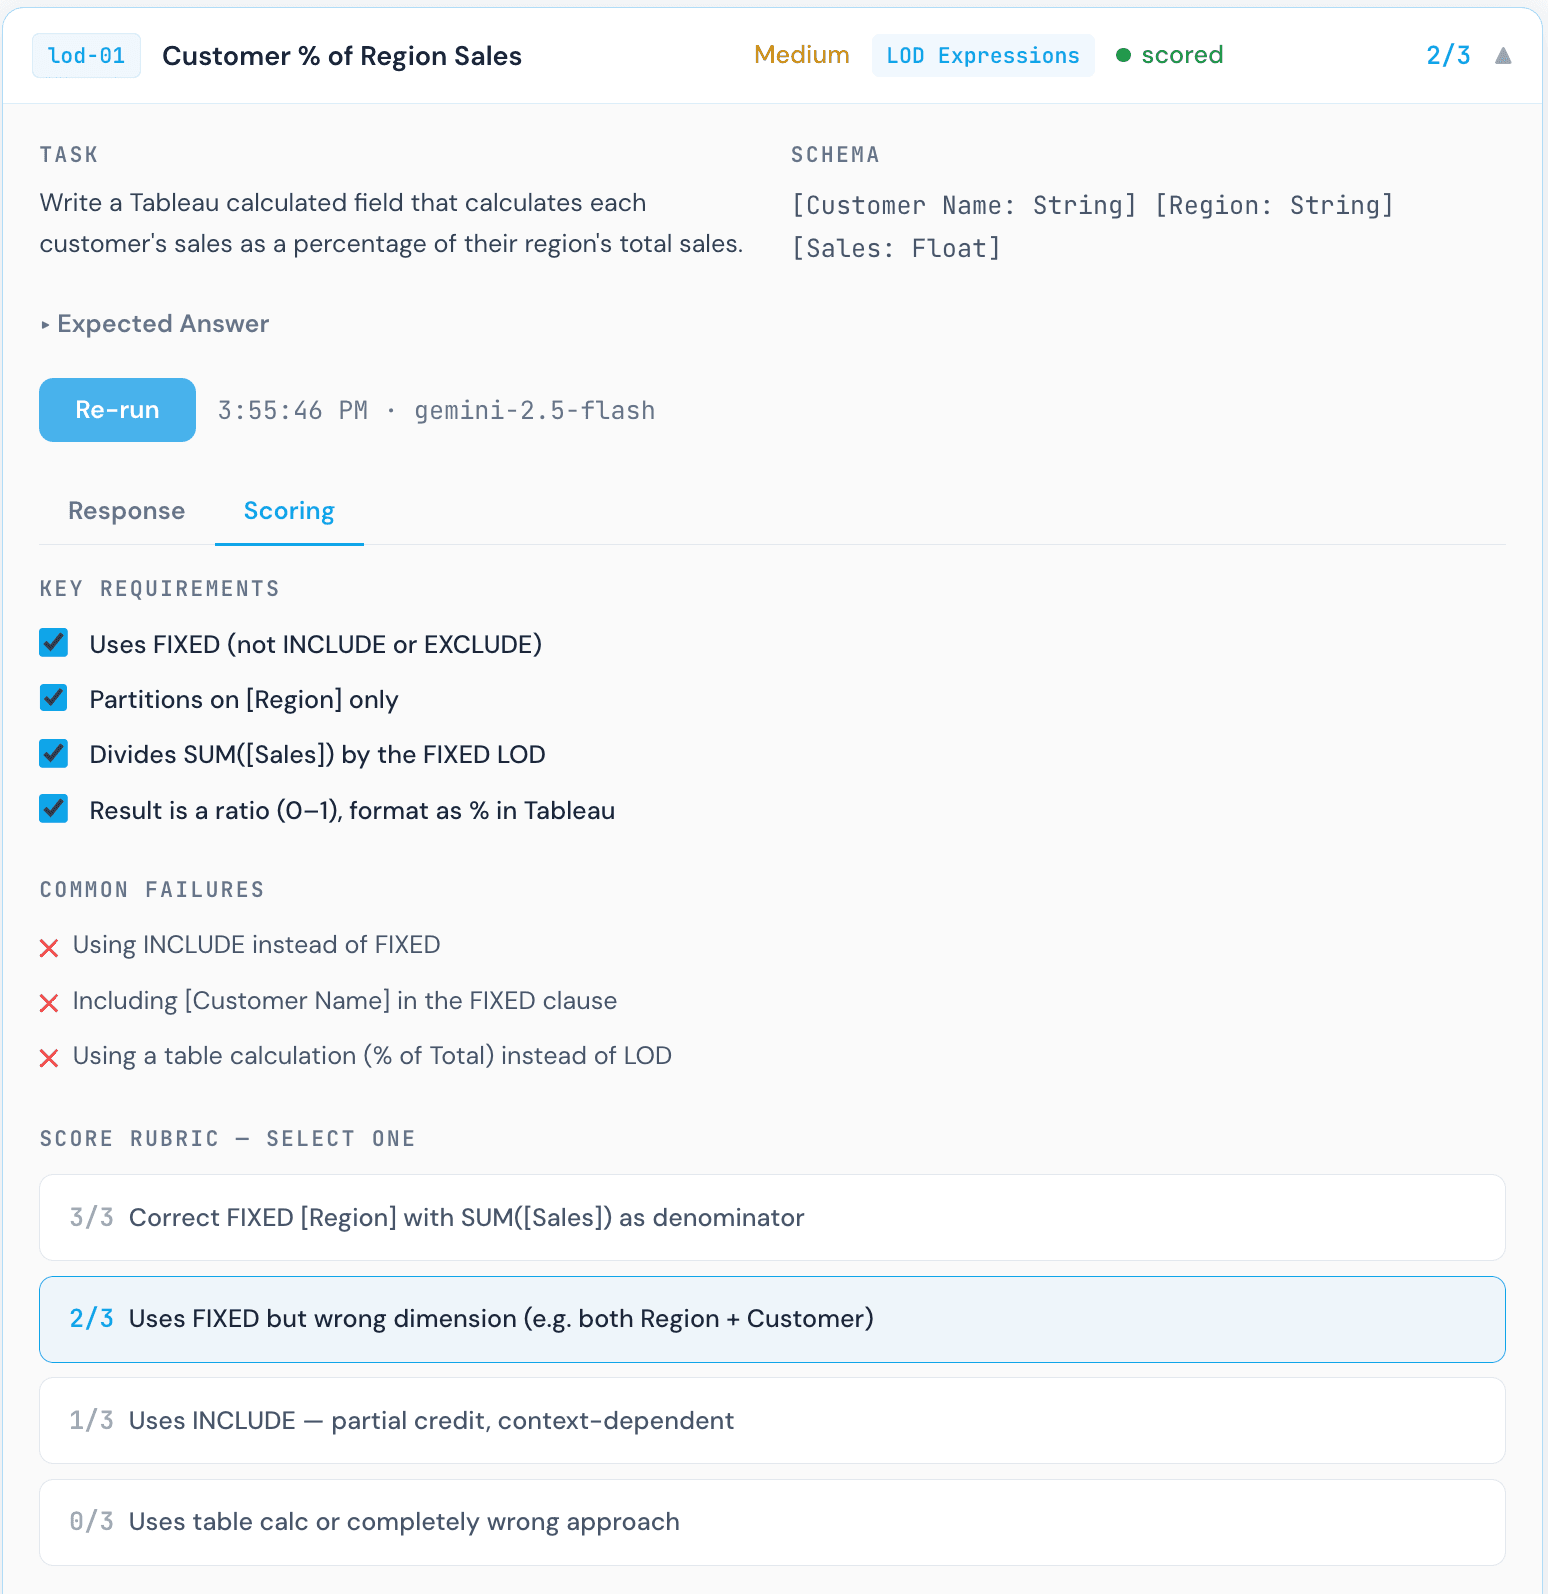Click the LOD Expressions category tag
The width and height of the screenshot is (1548, 1594).
point(982,56)
